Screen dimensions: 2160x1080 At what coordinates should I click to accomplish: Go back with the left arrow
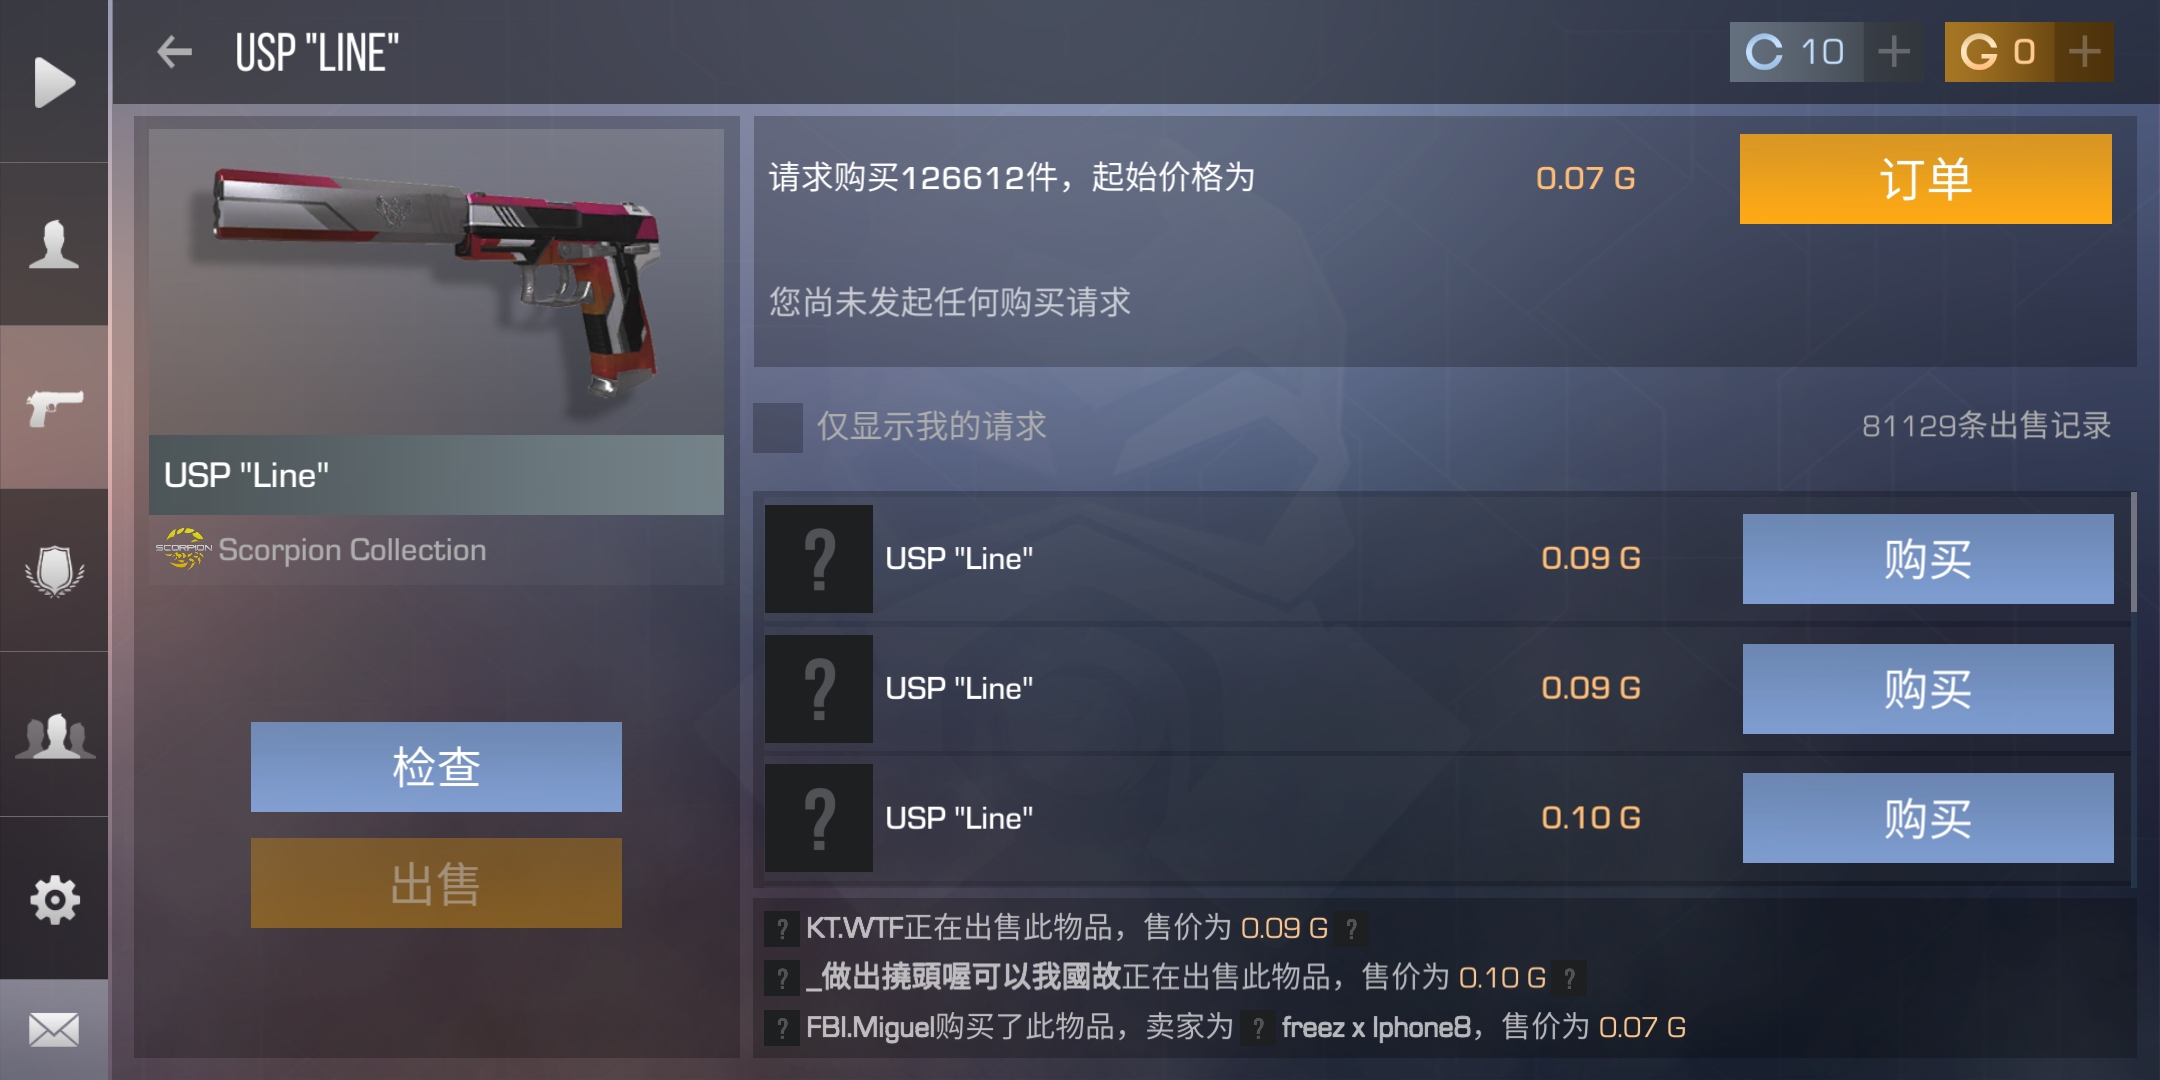[x=174, y=52]
